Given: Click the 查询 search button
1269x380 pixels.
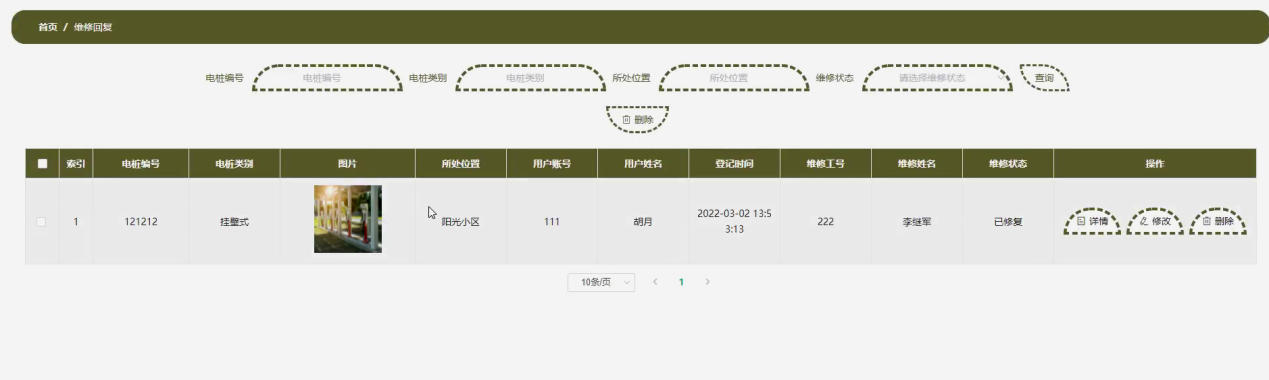Looking at the screenshot, I should coord(1044,78).
